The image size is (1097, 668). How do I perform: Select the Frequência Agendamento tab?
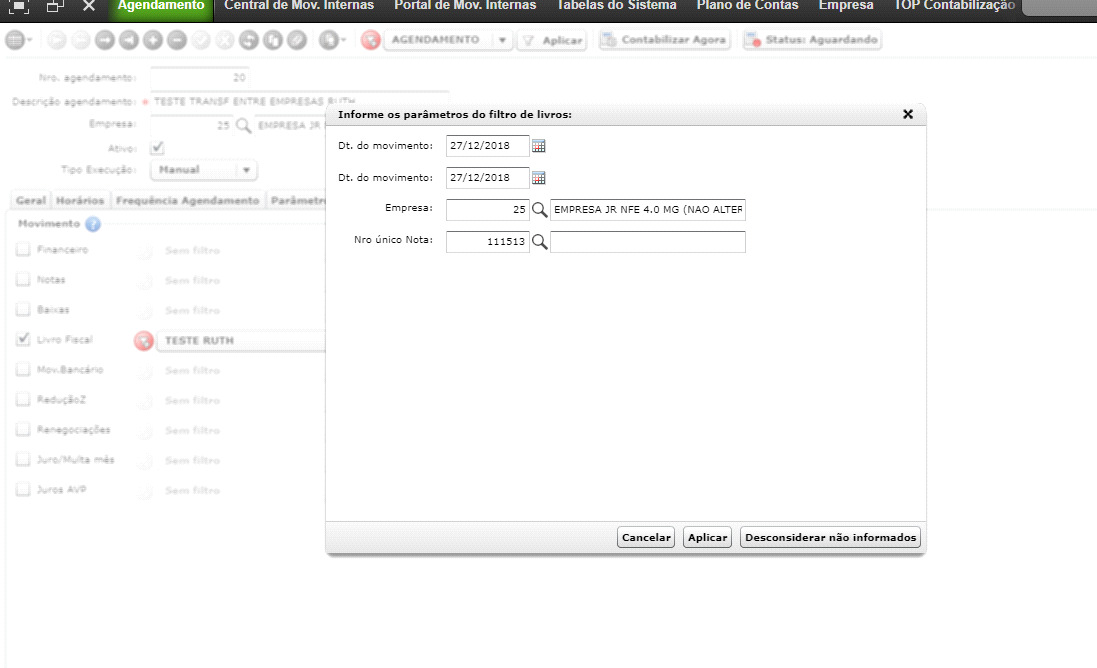coord(187,201)
